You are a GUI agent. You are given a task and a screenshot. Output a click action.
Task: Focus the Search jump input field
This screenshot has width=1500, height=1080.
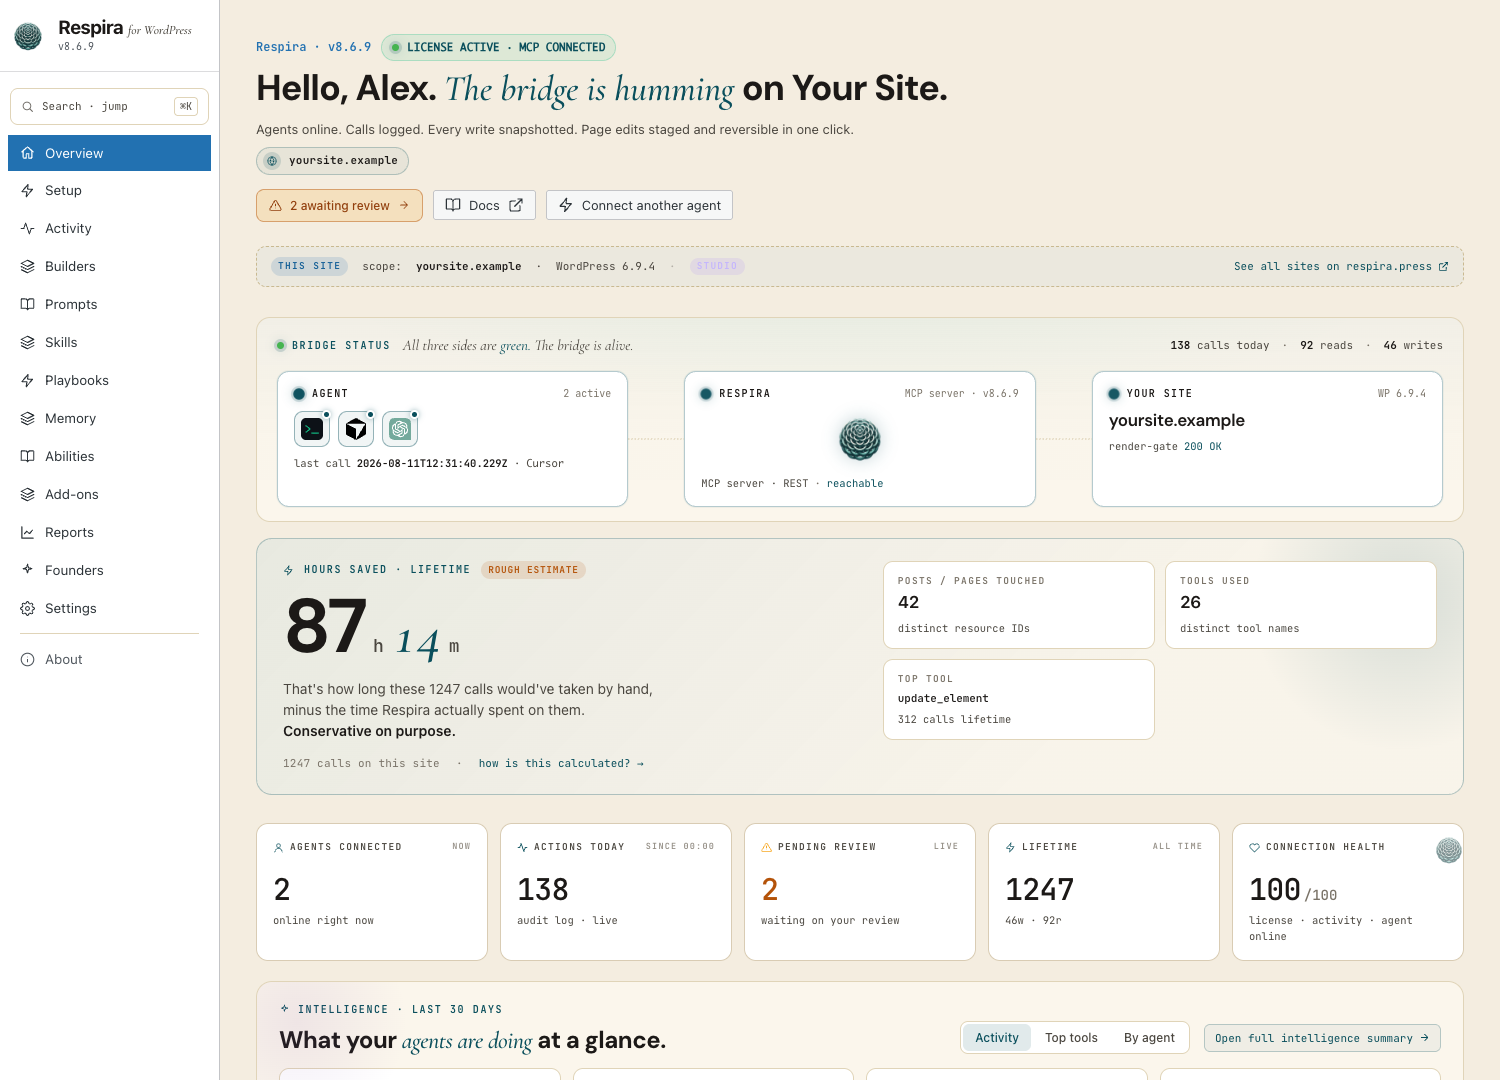point(109,106)
